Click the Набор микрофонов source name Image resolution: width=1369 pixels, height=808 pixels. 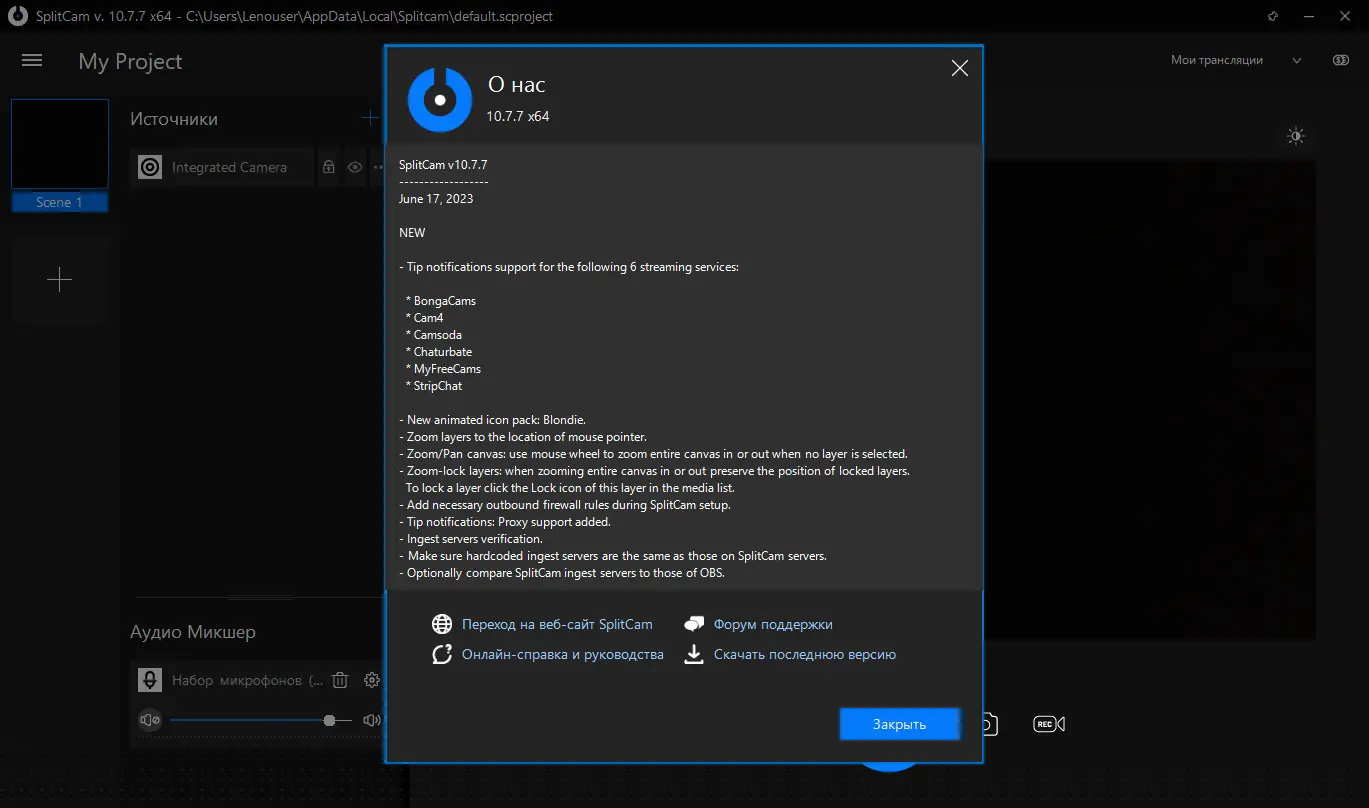point(248,680)
